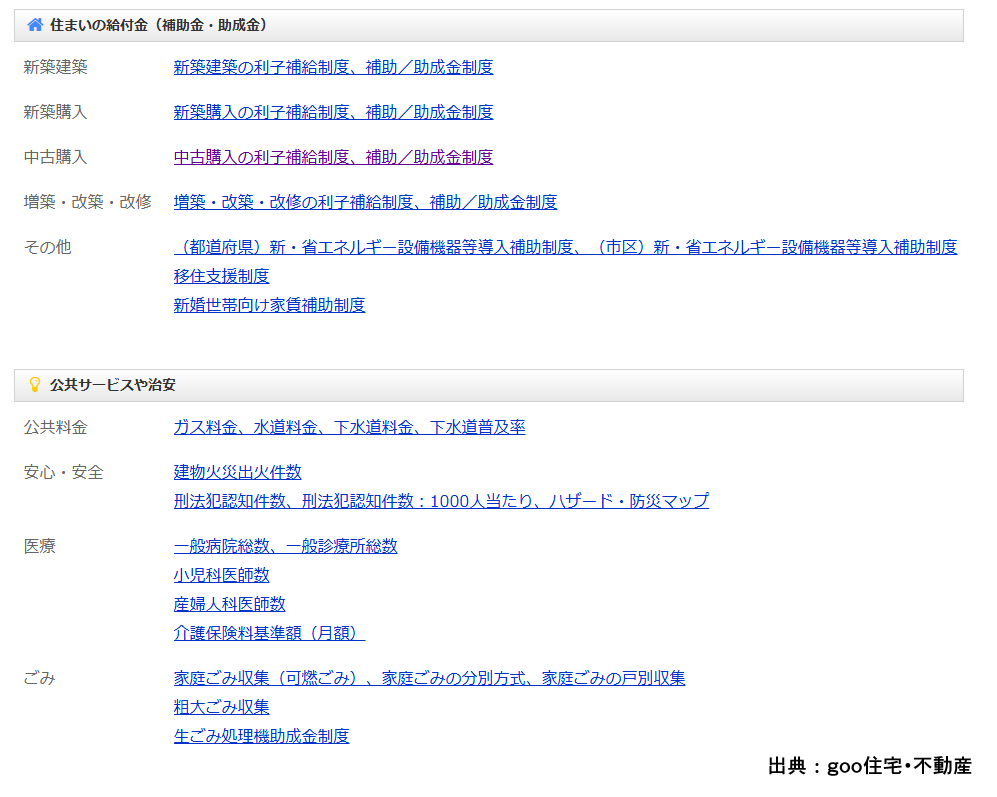This screenshot has width=997, height=797.
Task: Click the 移住支援制度 link
Action: coord(221,276)
